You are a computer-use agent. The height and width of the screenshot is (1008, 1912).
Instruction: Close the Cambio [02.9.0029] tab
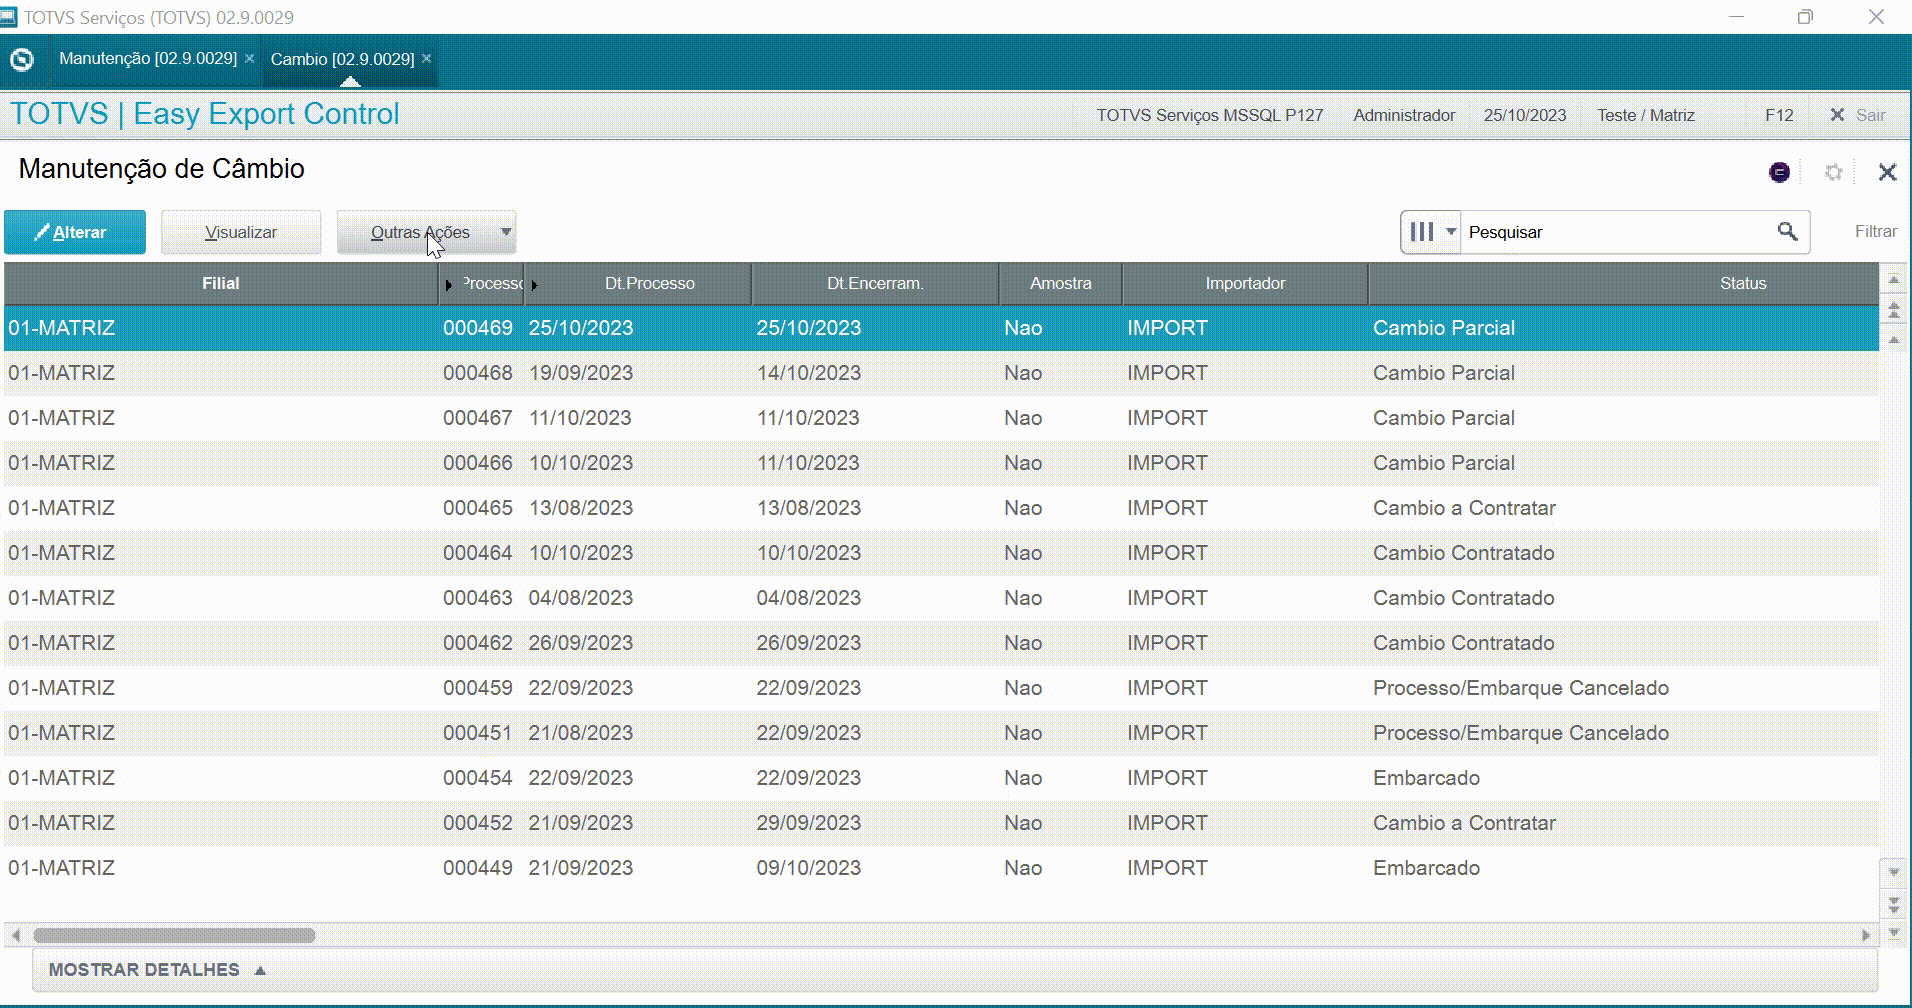426,59
